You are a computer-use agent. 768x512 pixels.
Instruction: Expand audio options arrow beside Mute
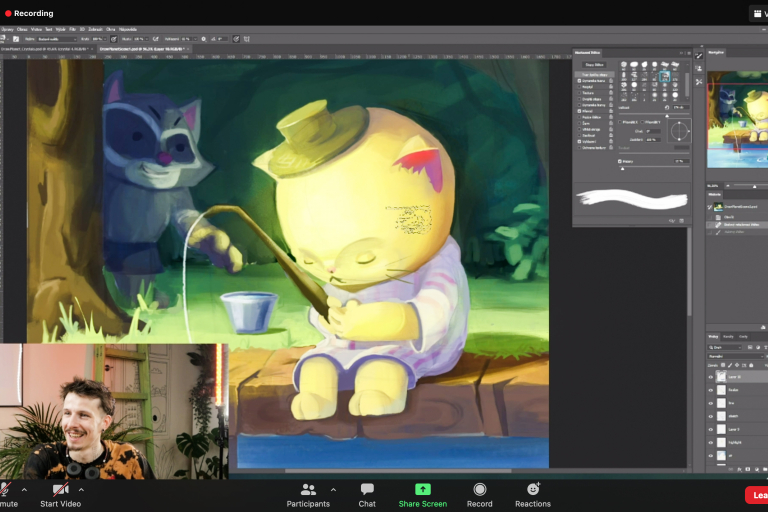point(24,490)
